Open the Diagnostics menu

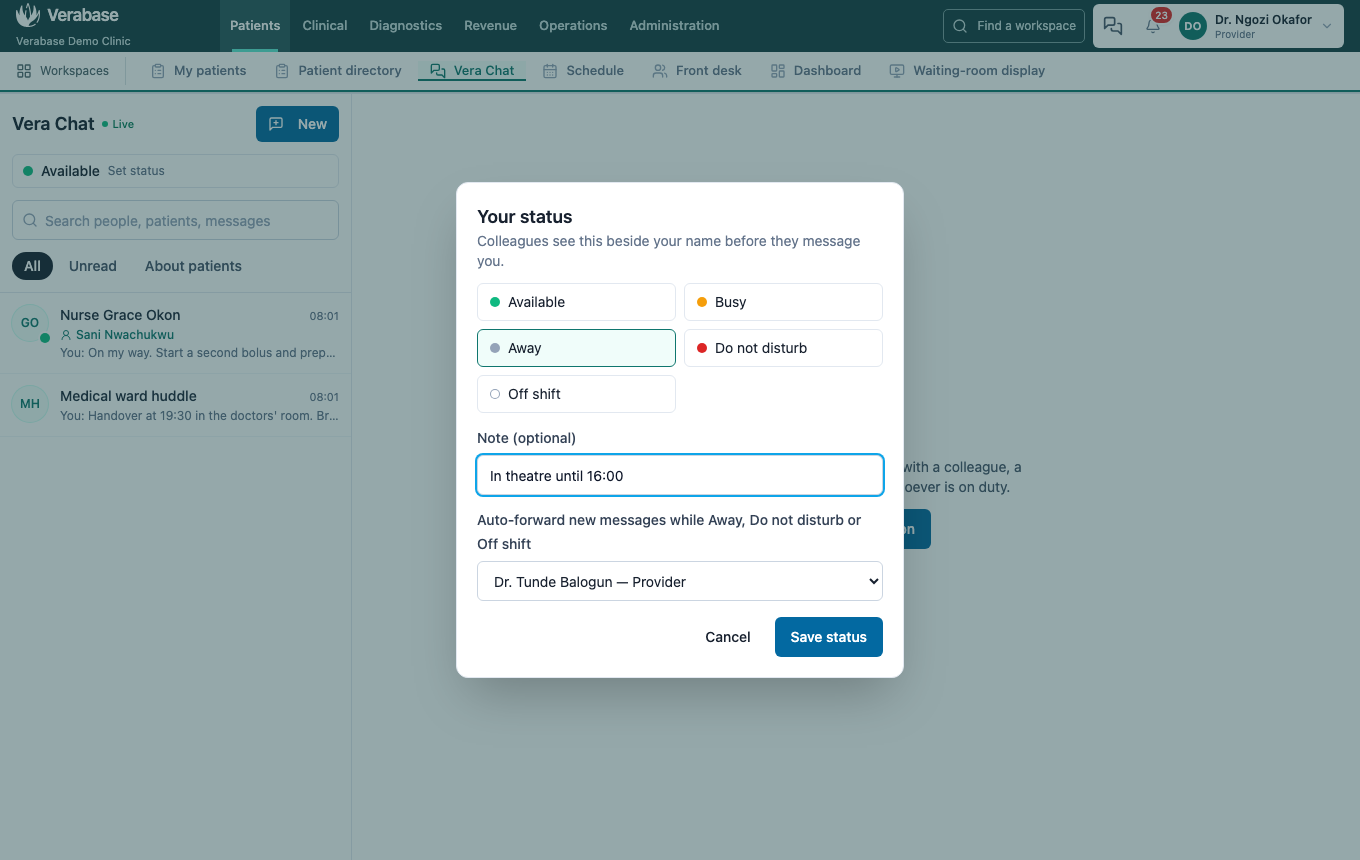click(406, 26)
